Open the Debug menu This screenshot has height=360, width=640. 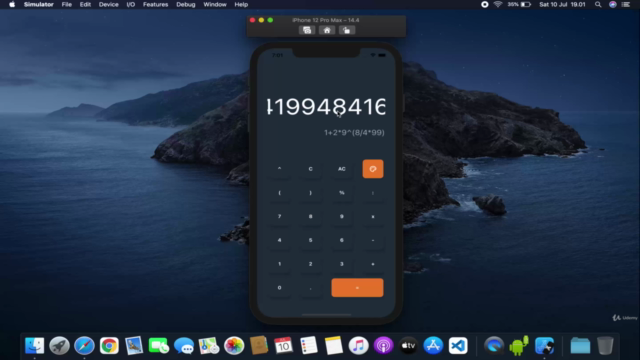[x=186, y=4]
